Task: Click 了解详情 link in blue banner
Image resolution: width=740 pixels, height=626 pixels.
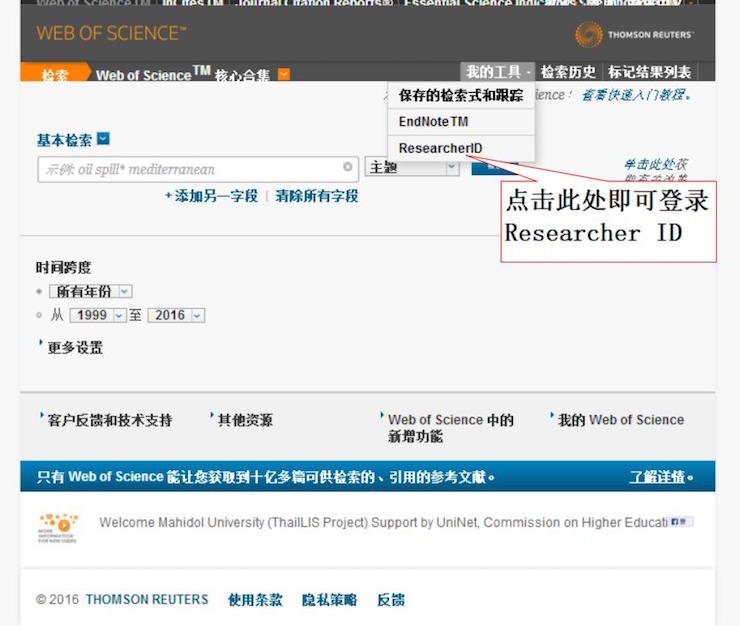Action: point(657,477)
